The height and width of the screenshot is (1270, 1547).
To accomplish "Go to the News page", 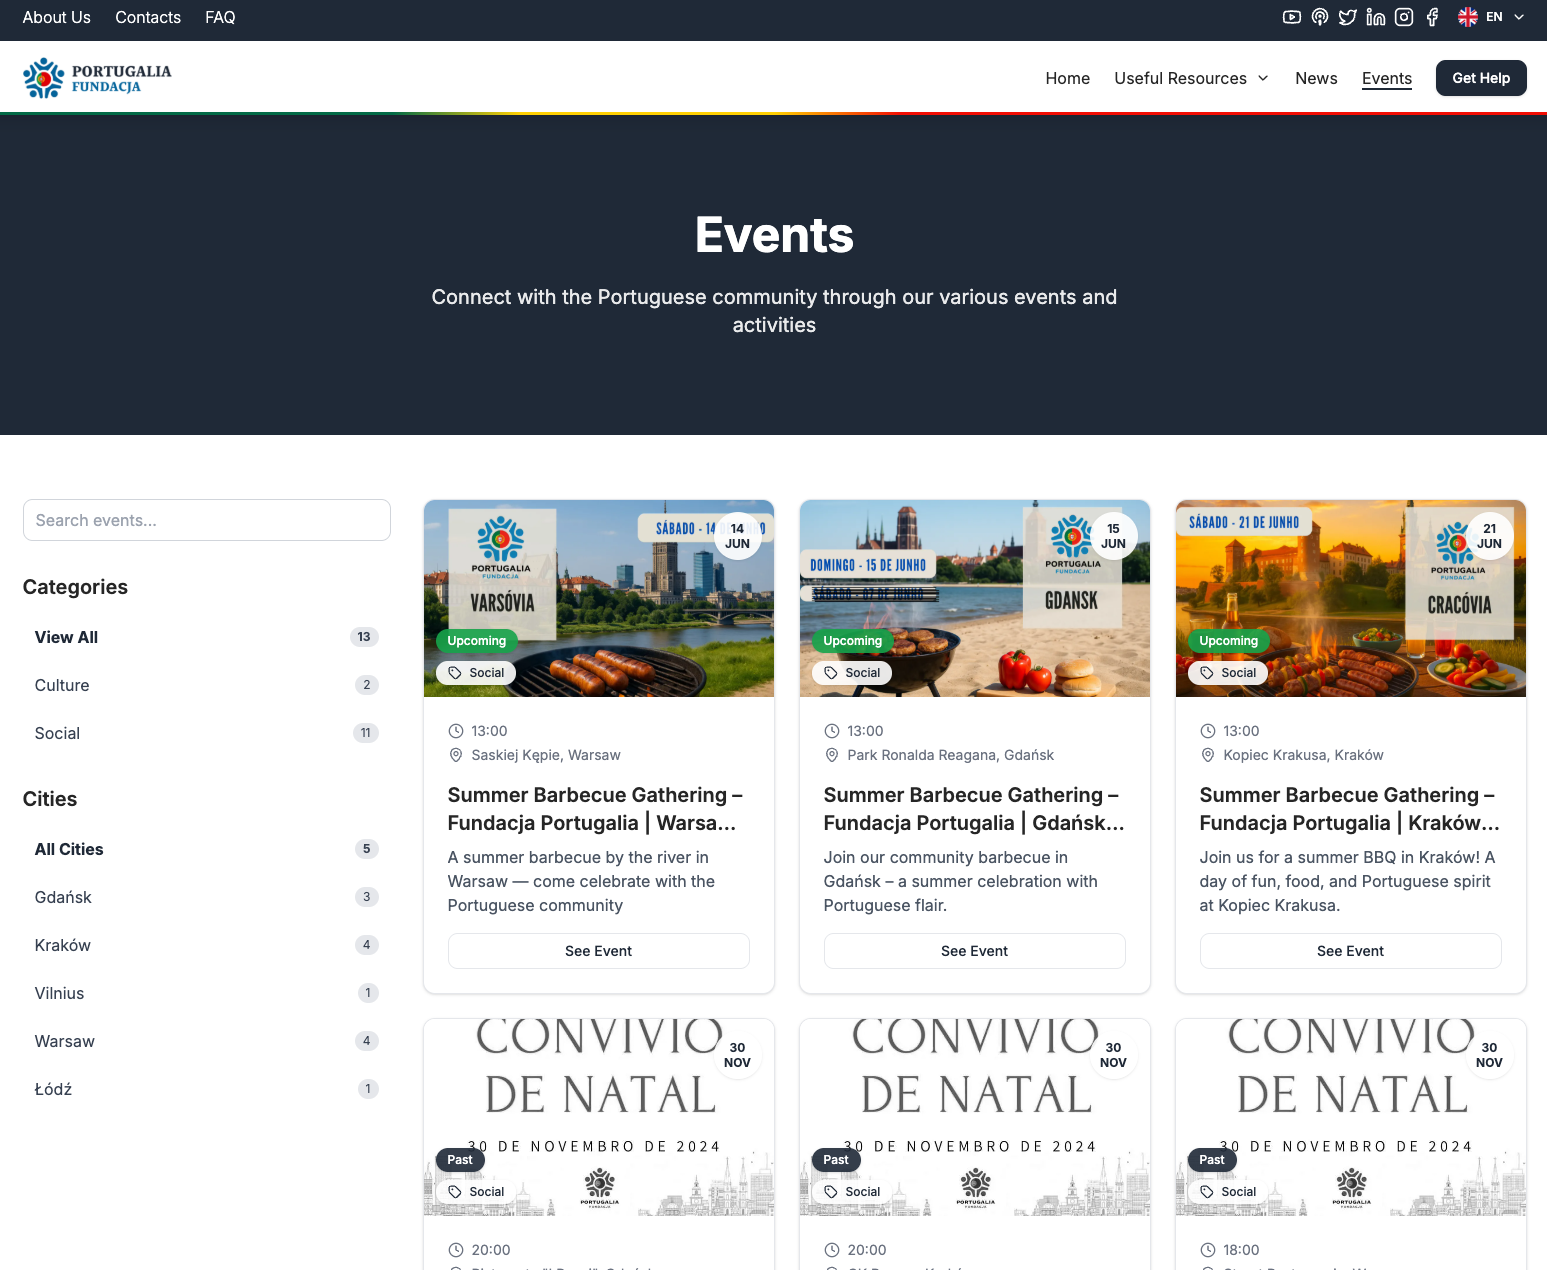I will click(1315, 78).
